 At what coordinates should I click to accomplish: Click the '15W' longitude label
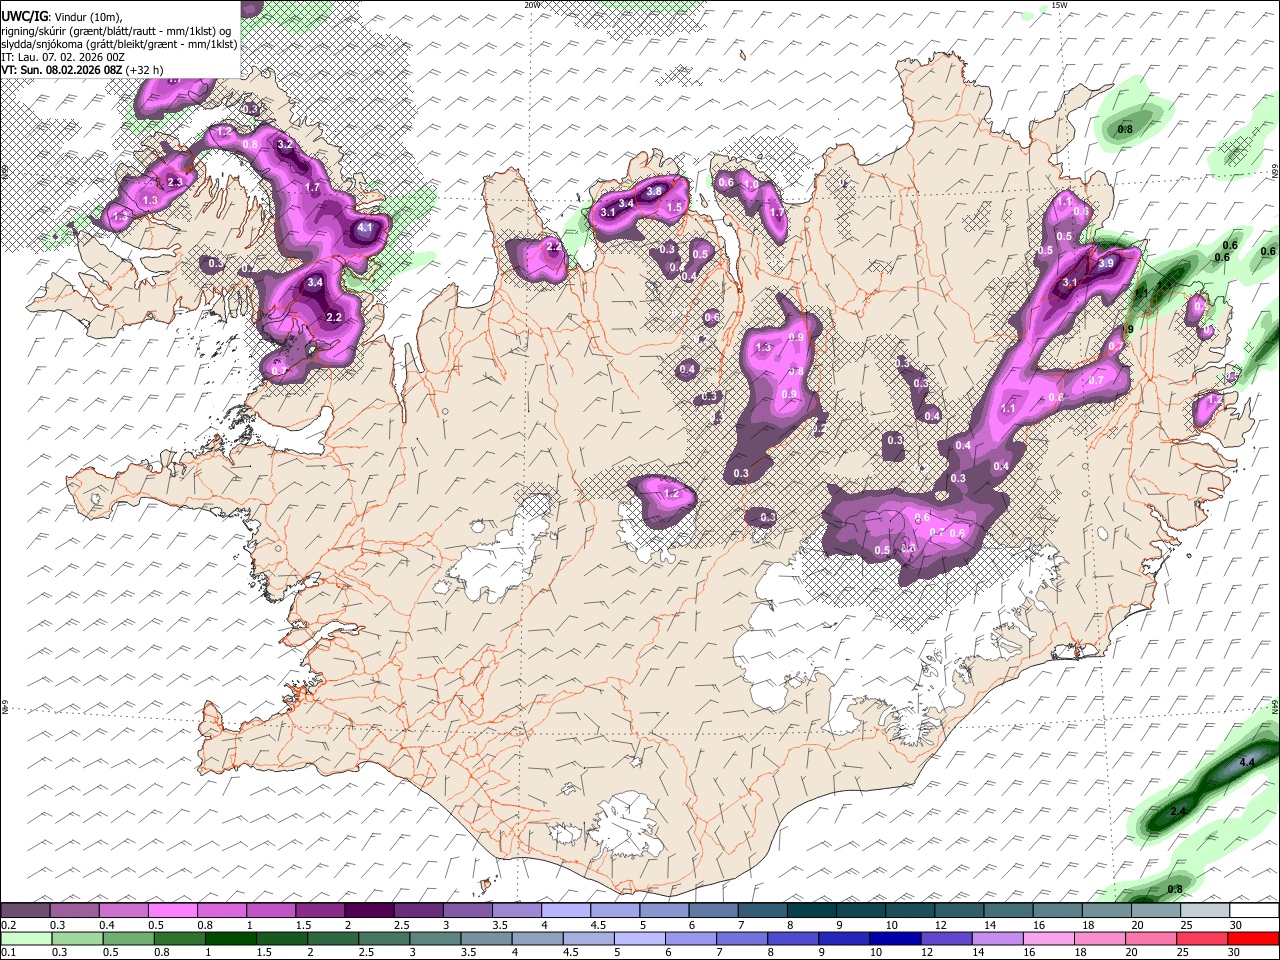click(1059, 5)
